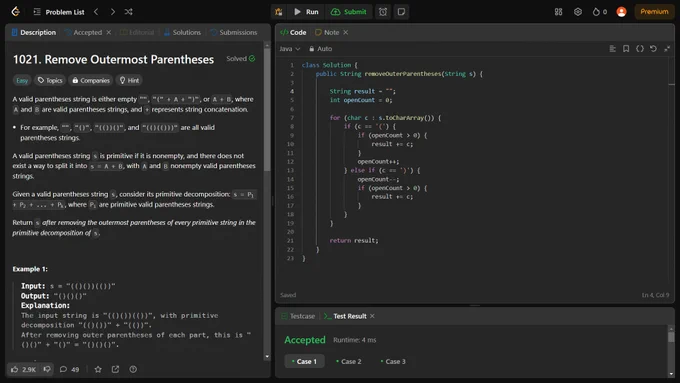Viewport: 680px width, 383px height.
Task: Select Case 1 result
Action: point(304,361)
